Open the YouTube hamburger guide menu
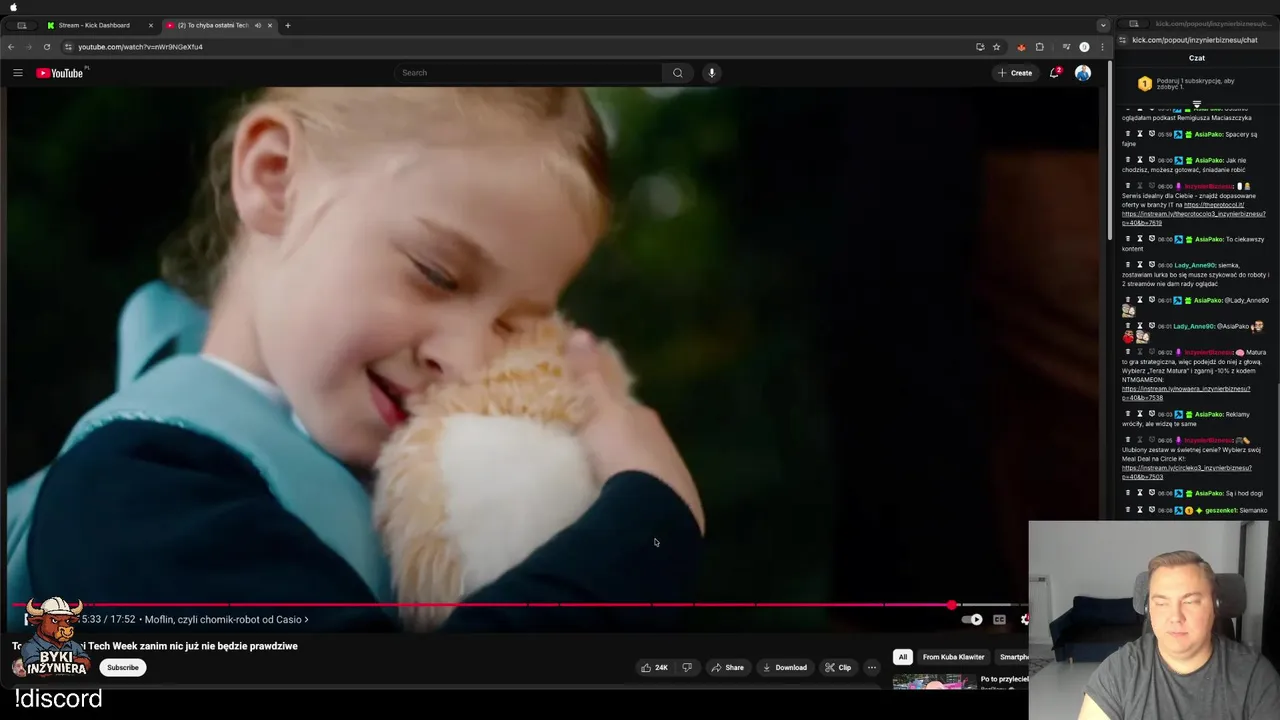The height and width of the screenshot is (720, 1280). point(18,73)
